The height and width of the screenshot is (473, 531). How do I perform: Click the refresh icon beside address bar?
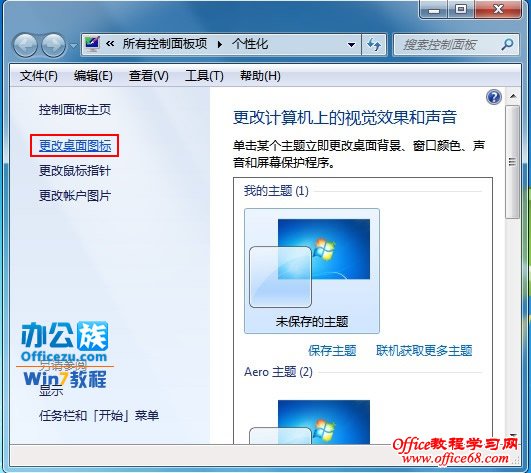(374, 44)
